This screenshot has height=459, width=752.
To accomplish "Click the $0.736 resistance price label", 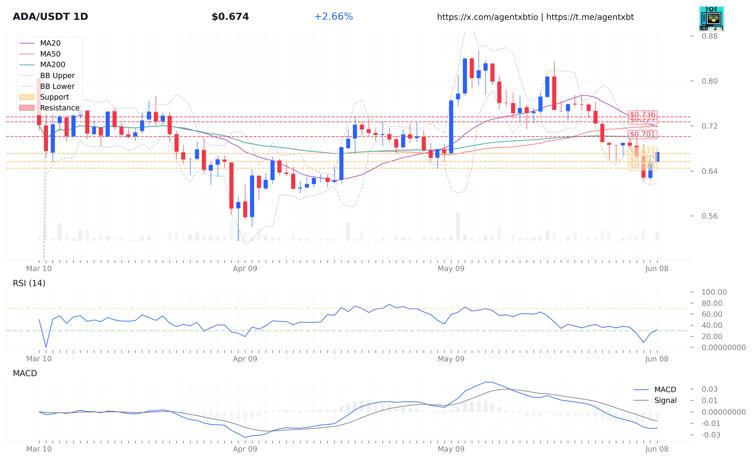I will tap(643, 115).
